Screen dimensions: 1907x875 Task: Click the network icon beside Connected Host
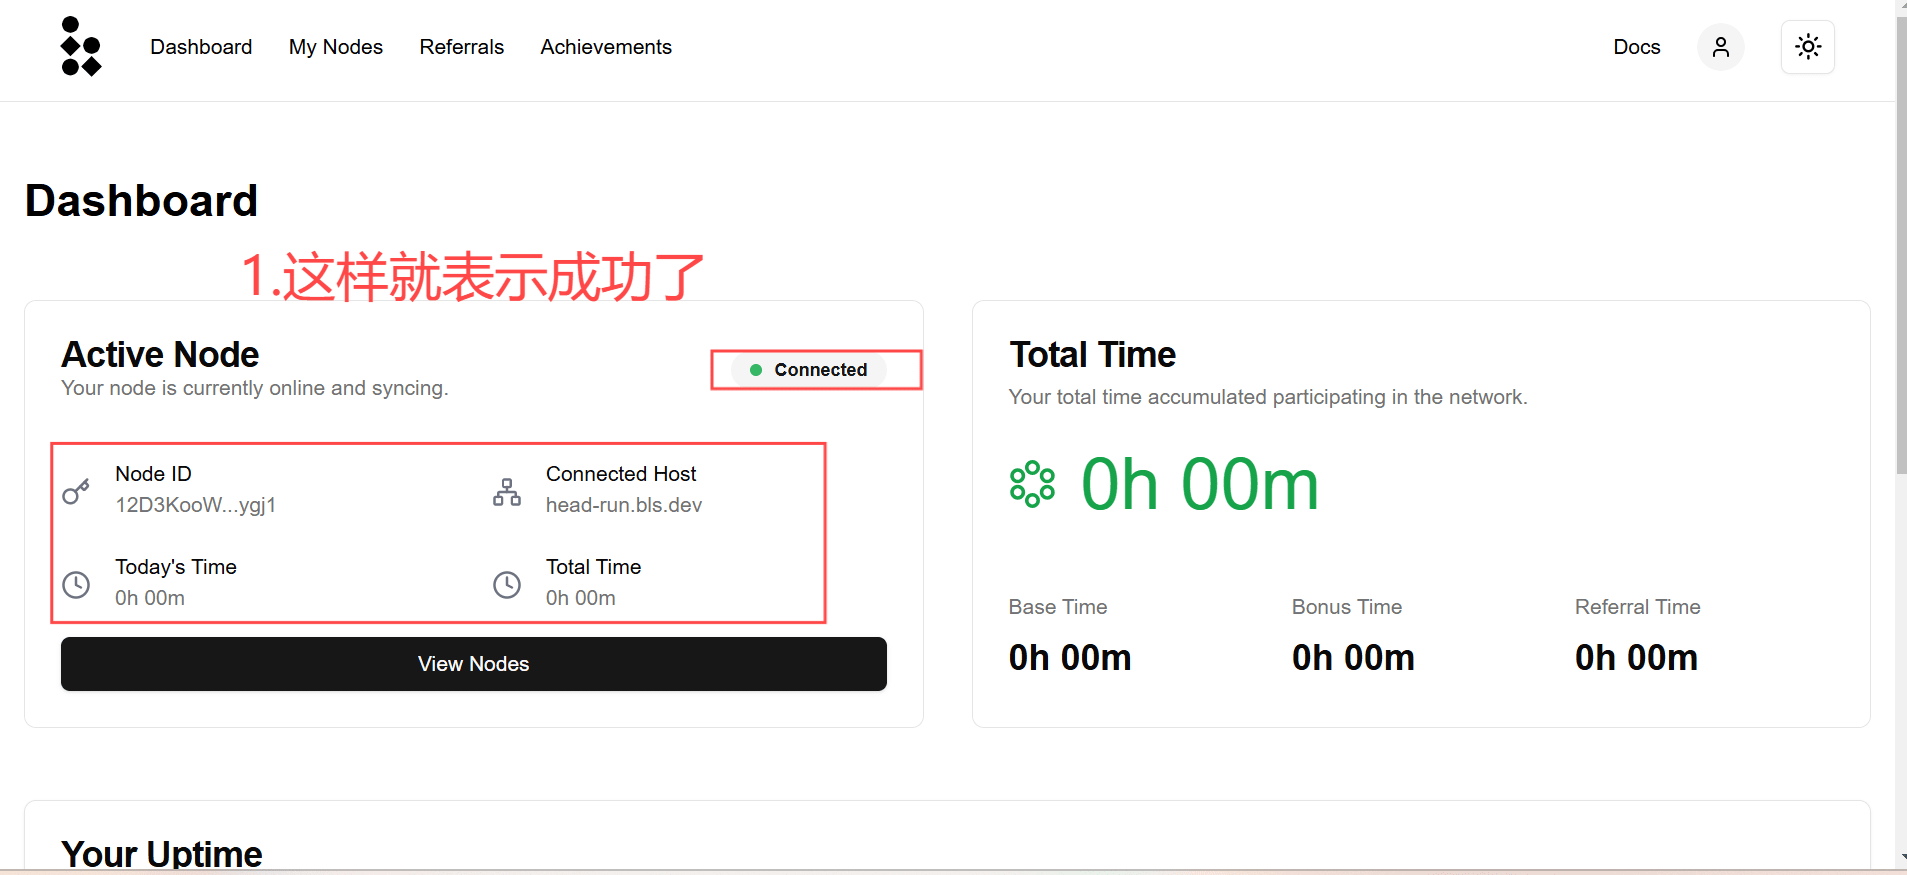(x=507, y=491)
